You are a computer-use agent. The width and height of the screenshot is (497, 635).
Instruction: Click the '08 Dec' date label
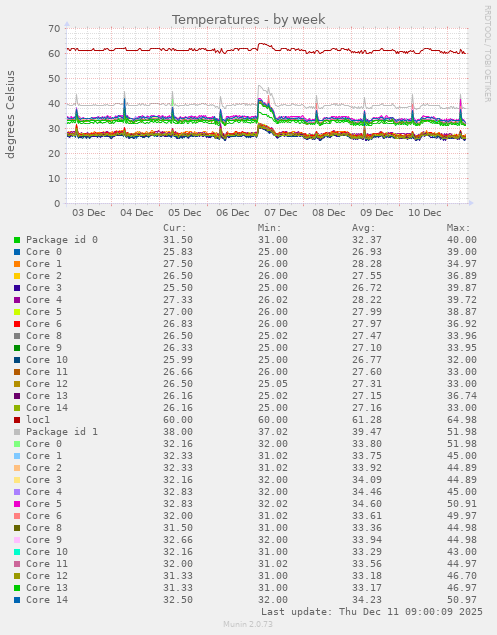[328, 213]
